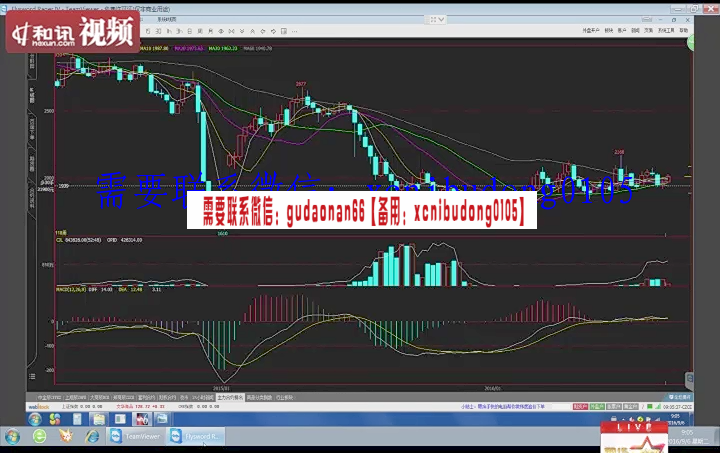The height and width of the screenshot is (453, 723).
Task: Switch to the 郑商所 exchange tab
Action: (124, 397)
